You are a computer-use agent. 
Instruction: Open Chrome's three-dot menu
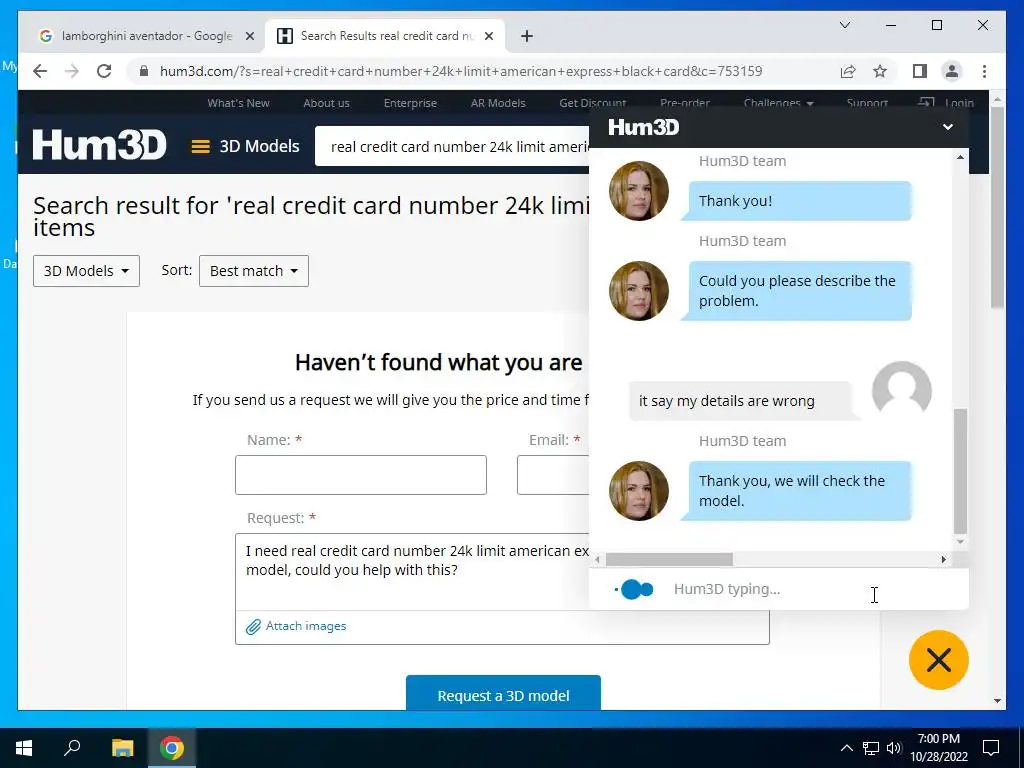click(x=984, y=71)
